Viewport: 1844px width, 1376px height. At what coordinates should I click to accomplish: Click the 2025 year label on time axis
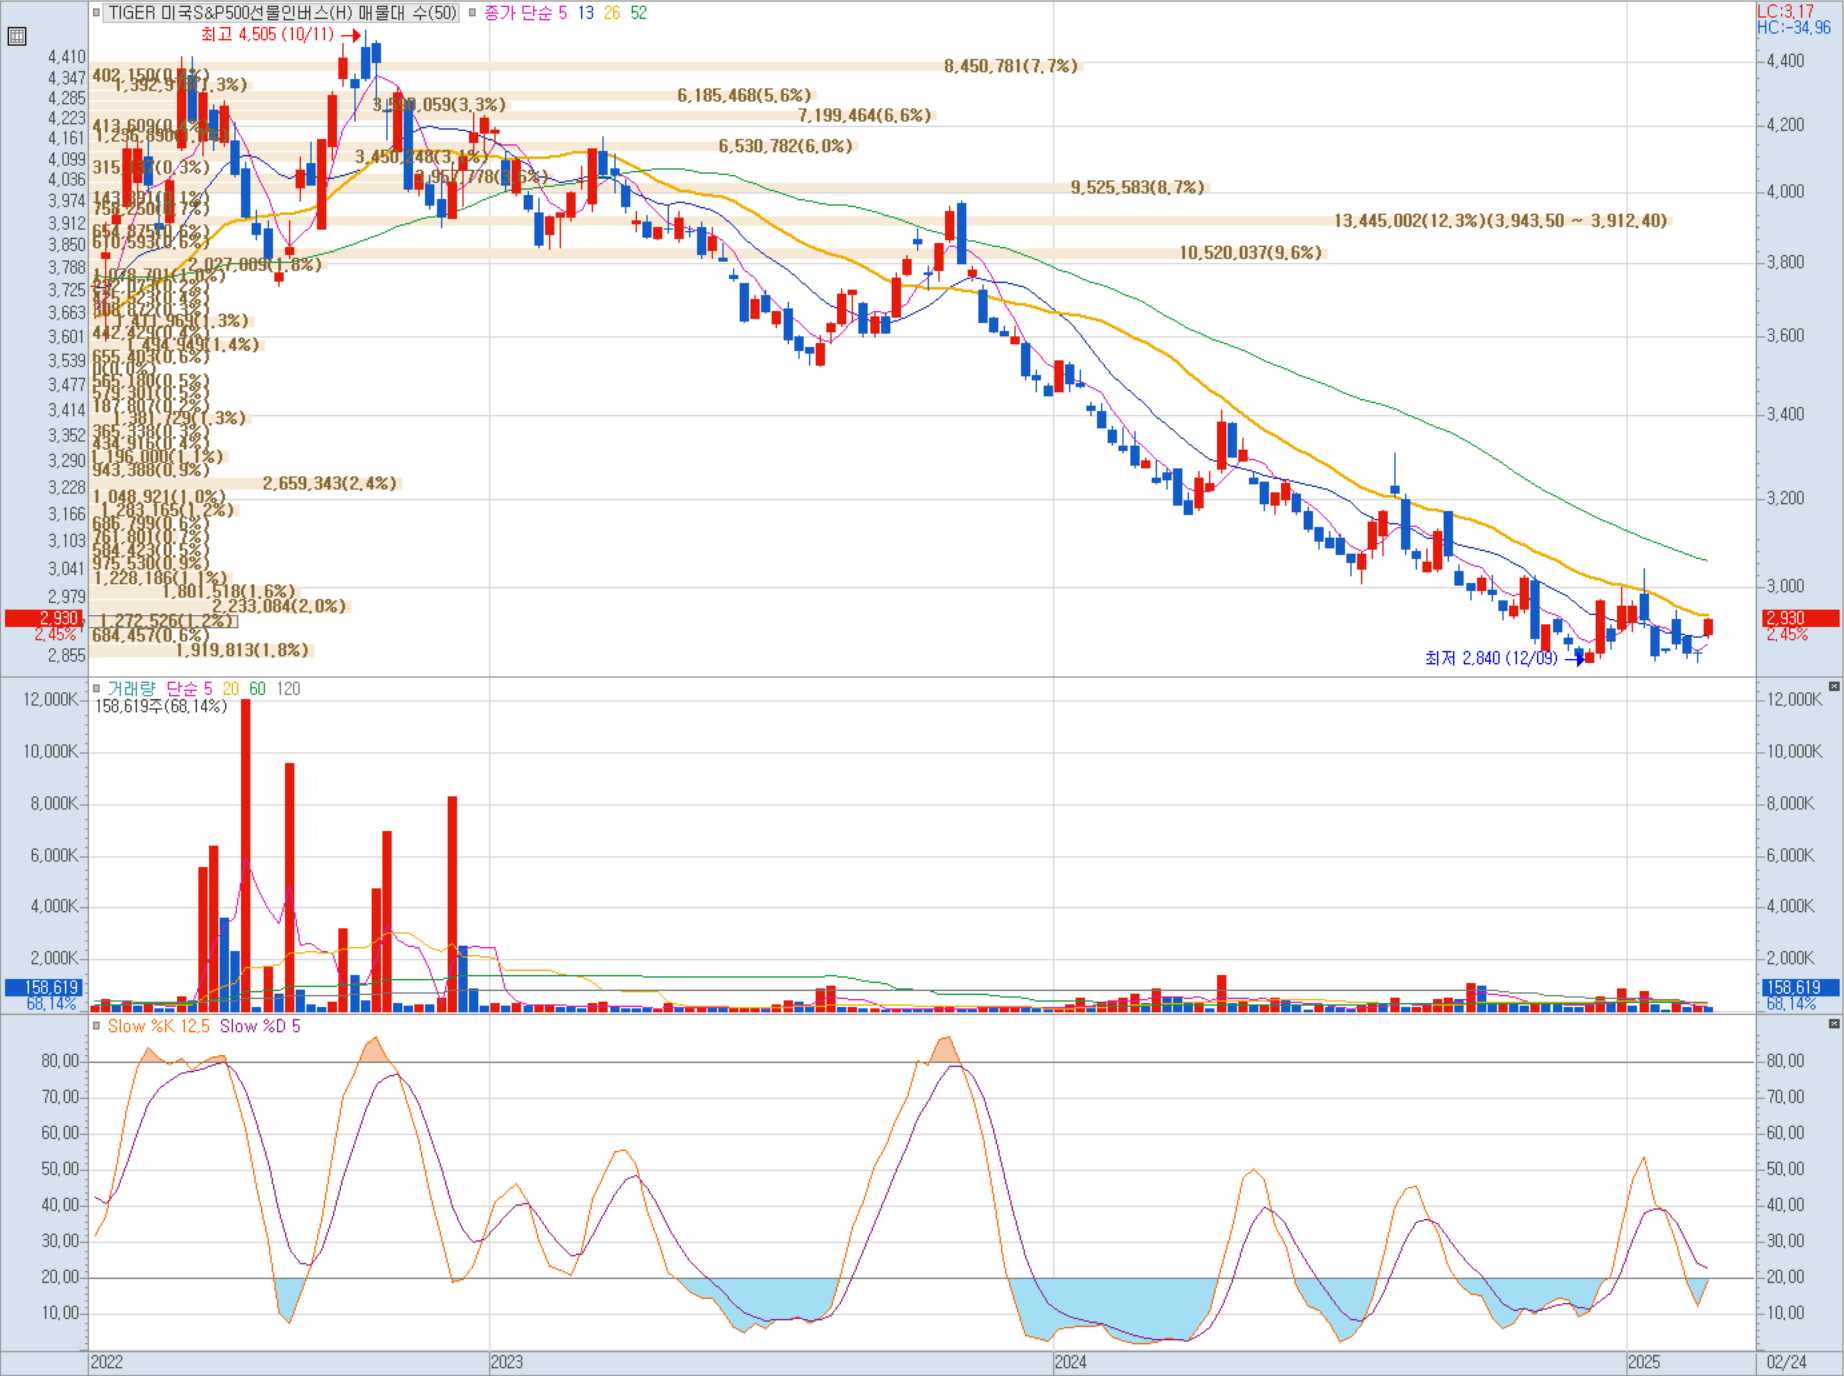click(1644, 1362)
